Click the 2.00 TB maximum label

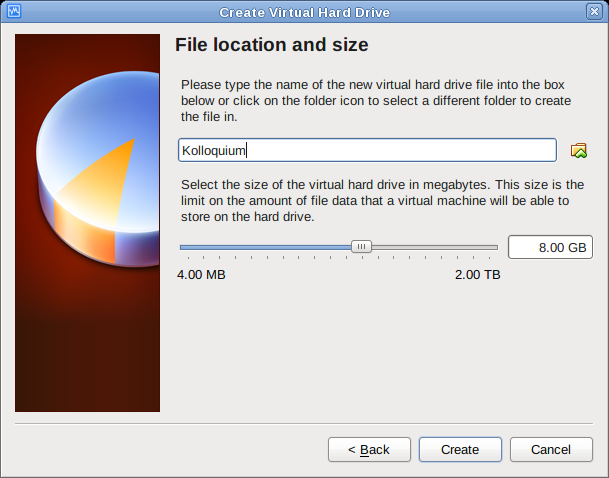tap(477, 275)
